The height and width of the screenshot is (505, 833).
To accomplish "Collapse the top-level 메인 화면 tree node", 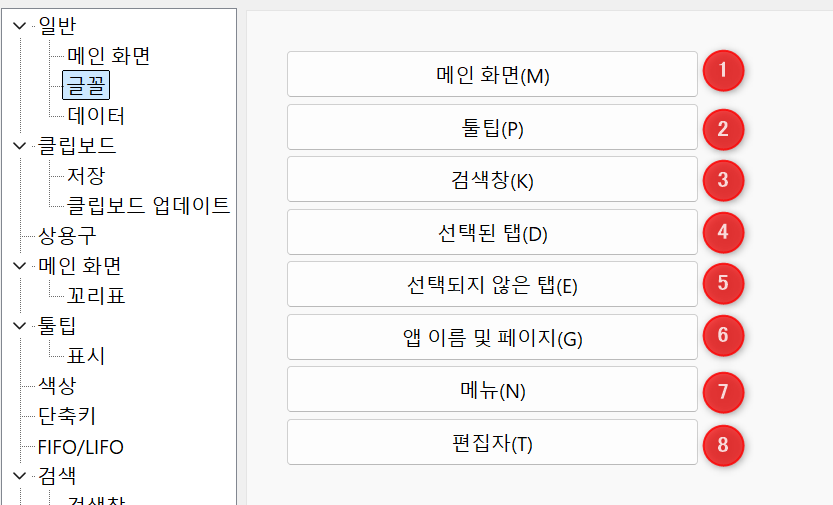I will 20,266.
